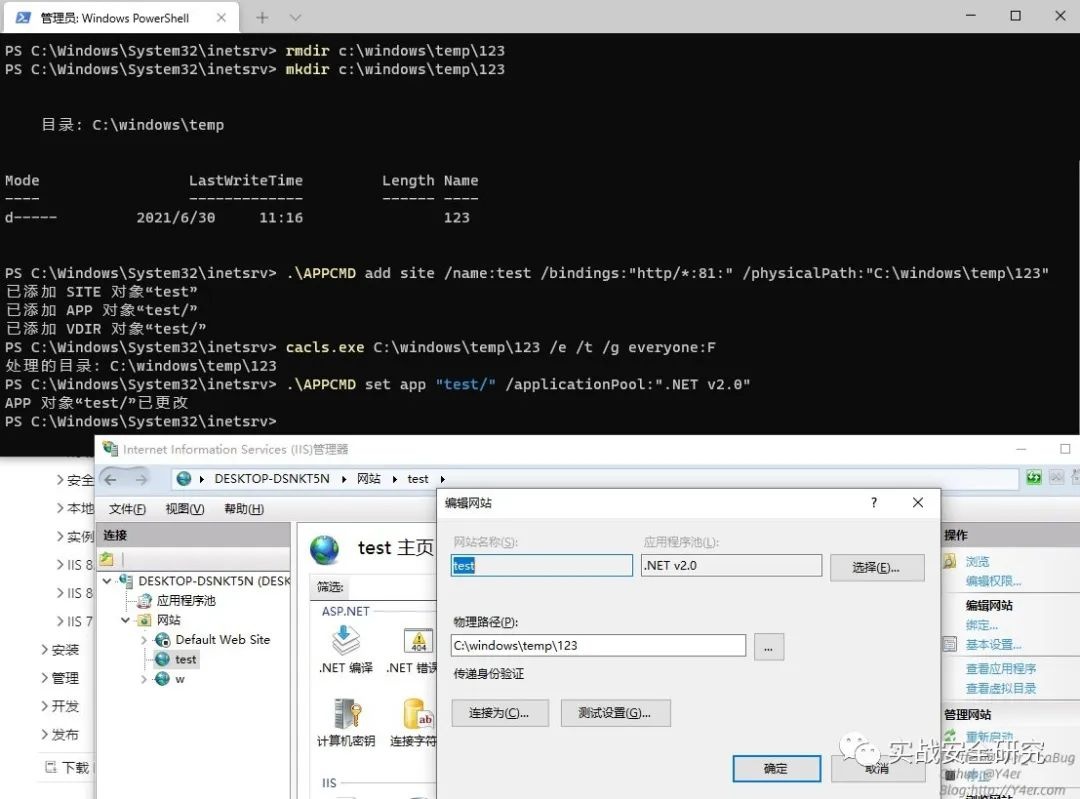
Task: Open breadcrumb arrow after DESKTOP-DSNKT5N
Action: pyautogui.click(x=344, y=479)
